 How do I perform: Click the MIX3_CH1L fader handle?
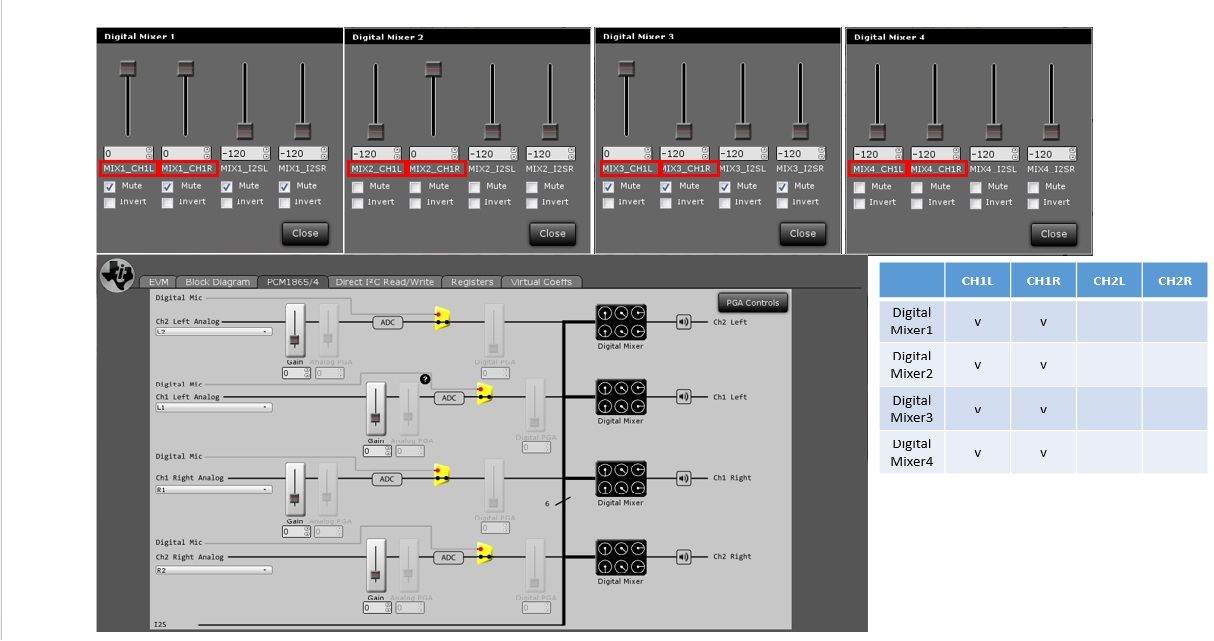626,68
